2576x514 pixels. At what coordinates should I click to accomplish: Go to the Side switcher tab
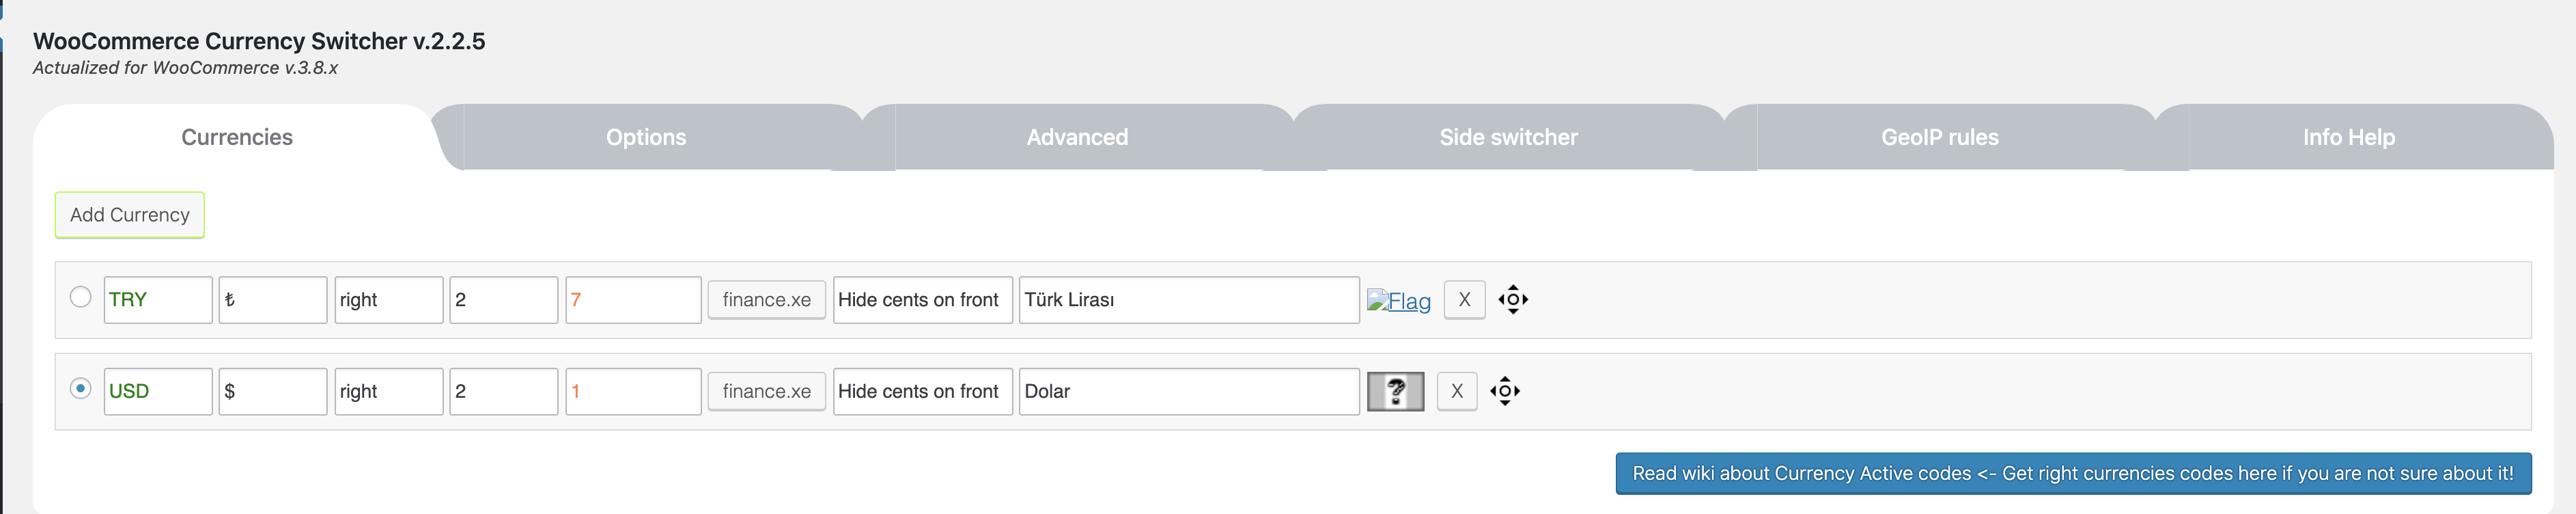click(1508, 137)
